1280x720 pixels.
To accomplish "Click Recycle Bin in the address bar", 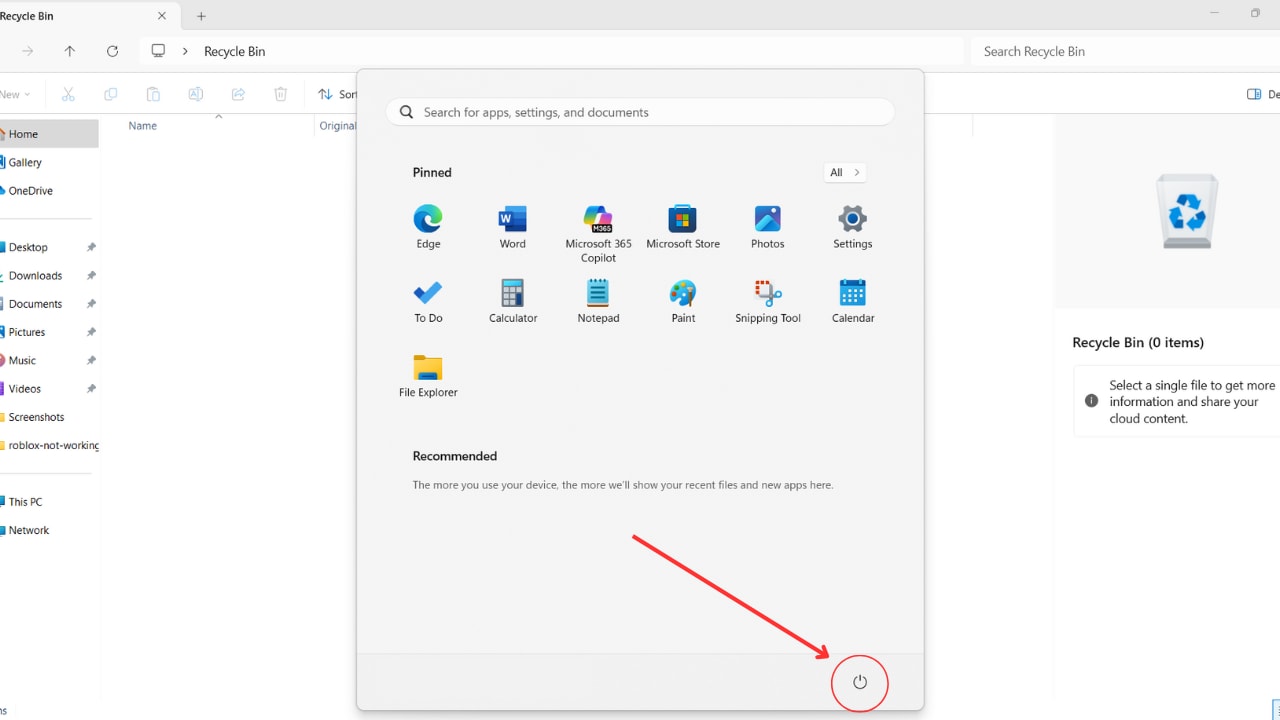I will [234, 51].
